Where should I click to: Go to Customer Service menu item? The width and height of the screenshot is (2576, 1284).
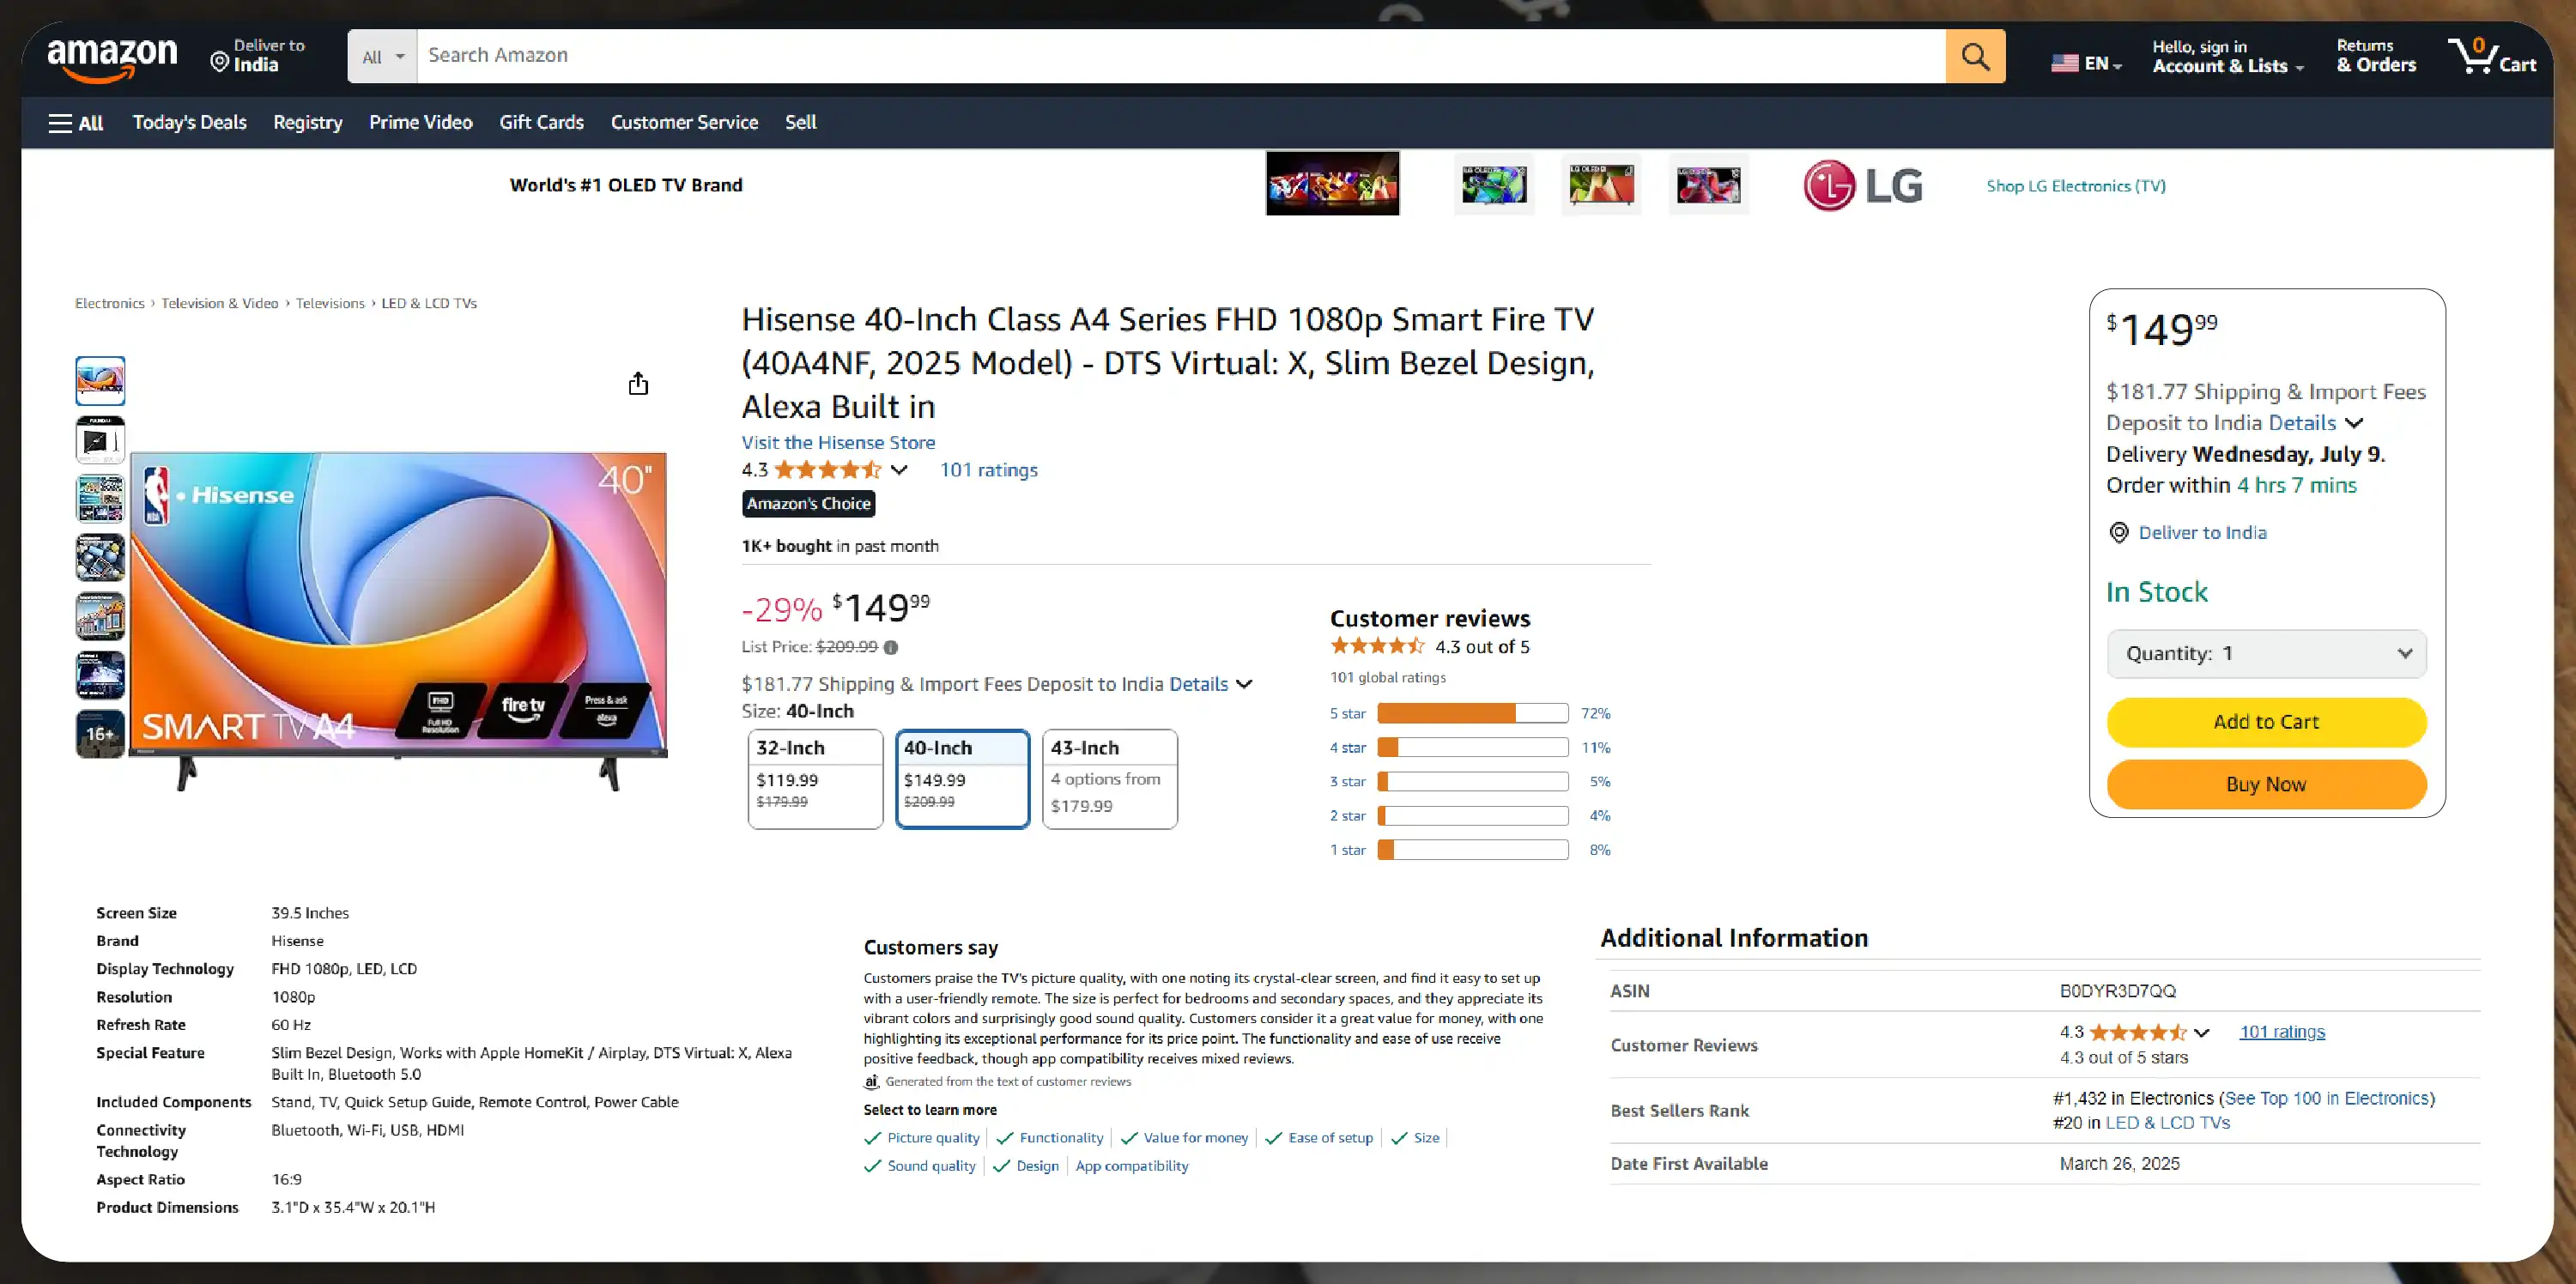pos(684,122)
